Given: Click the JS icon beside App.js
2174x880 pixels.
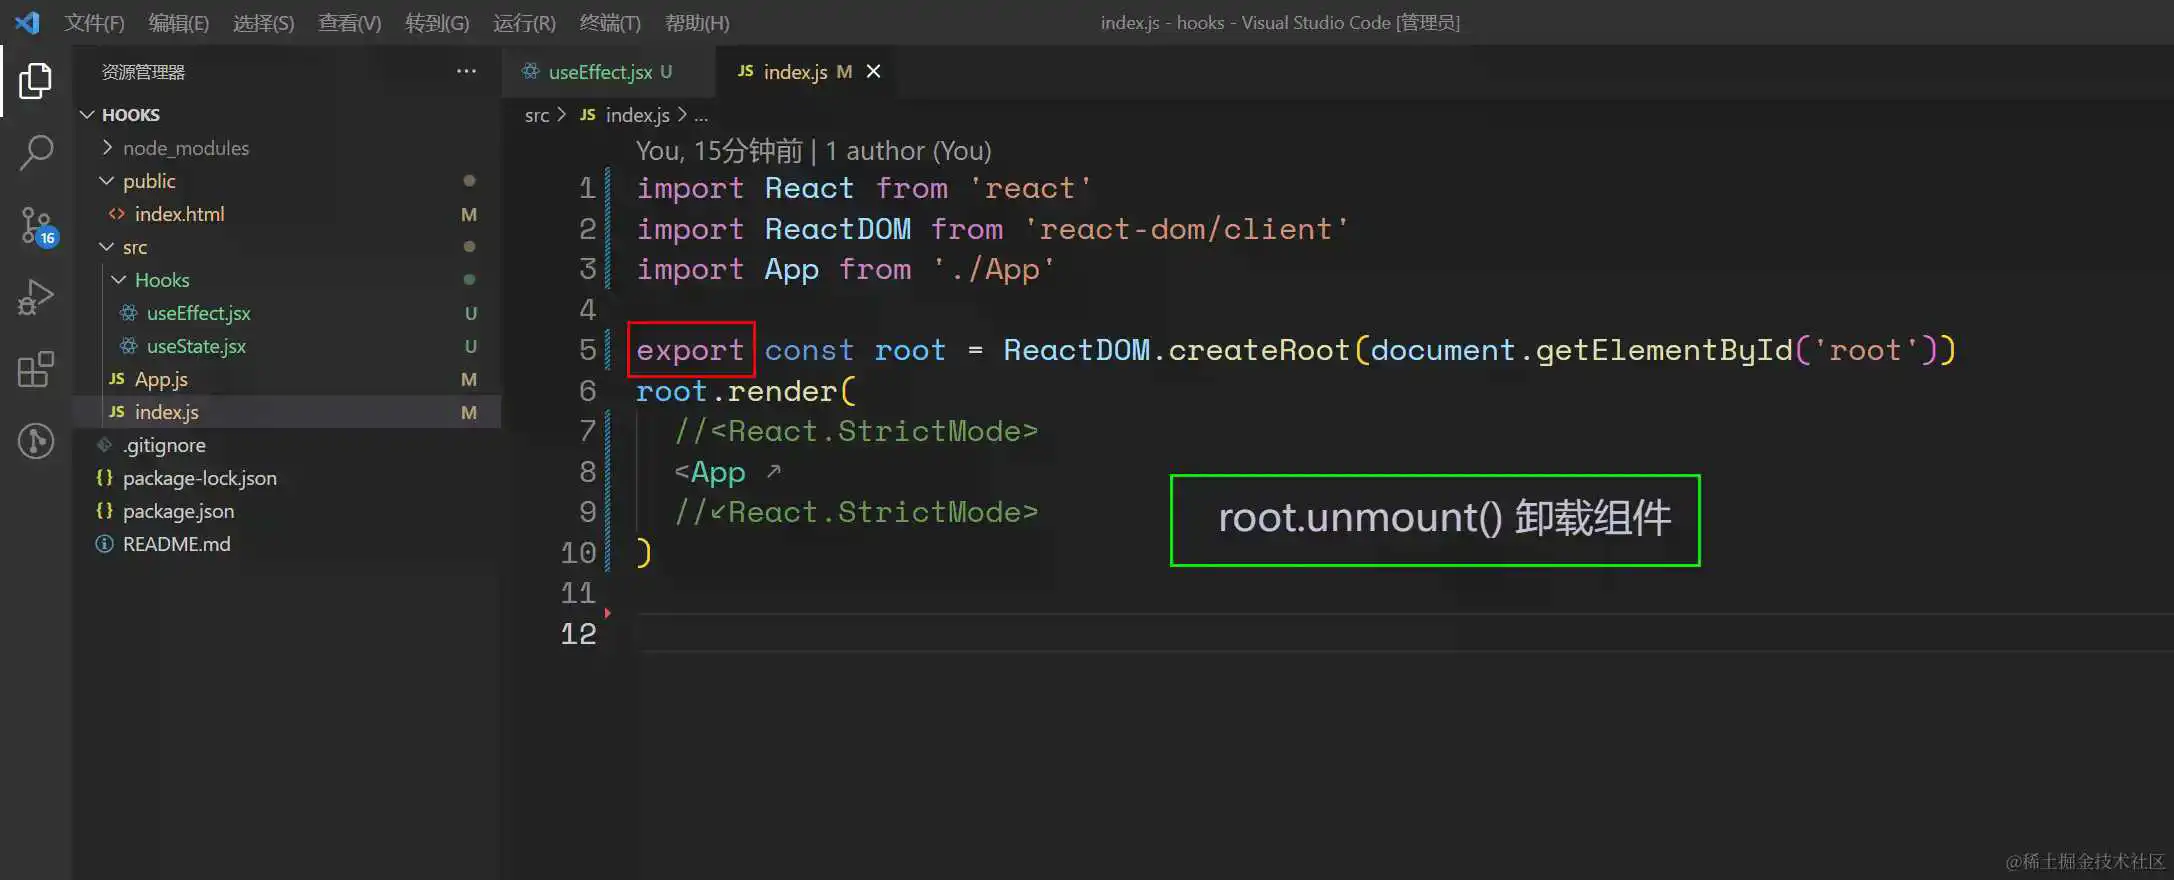Looking at the screenshot, I should (x=117, y=379).
